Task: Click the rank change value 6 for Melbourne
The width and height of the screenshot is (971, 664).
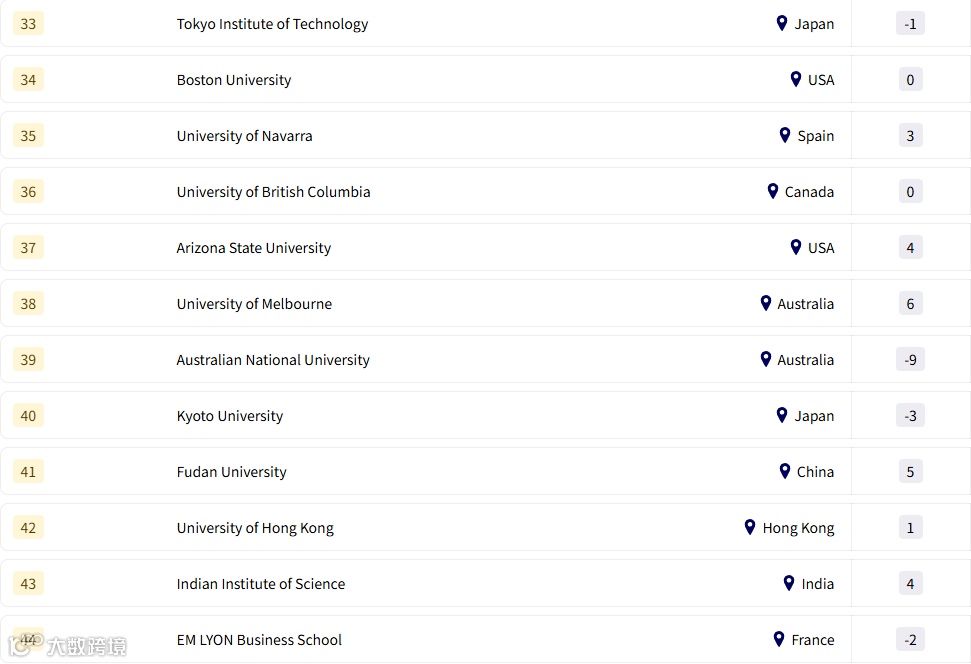Action: (x=910, y=304)
